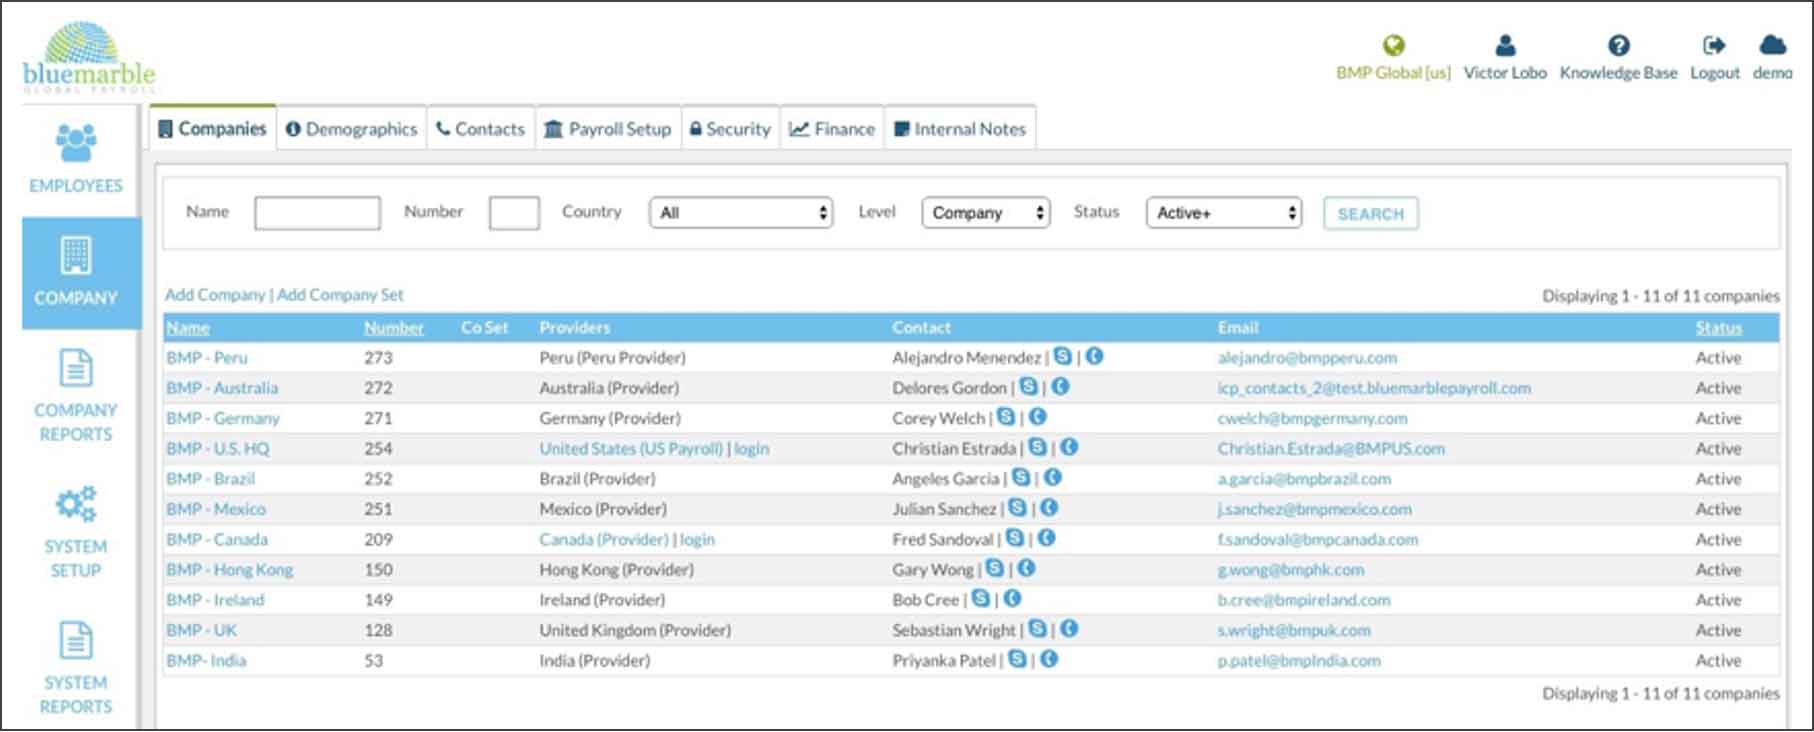Open the System Setup gears icon
This screenshot has height=732, width=1814.
pos(76,504)
